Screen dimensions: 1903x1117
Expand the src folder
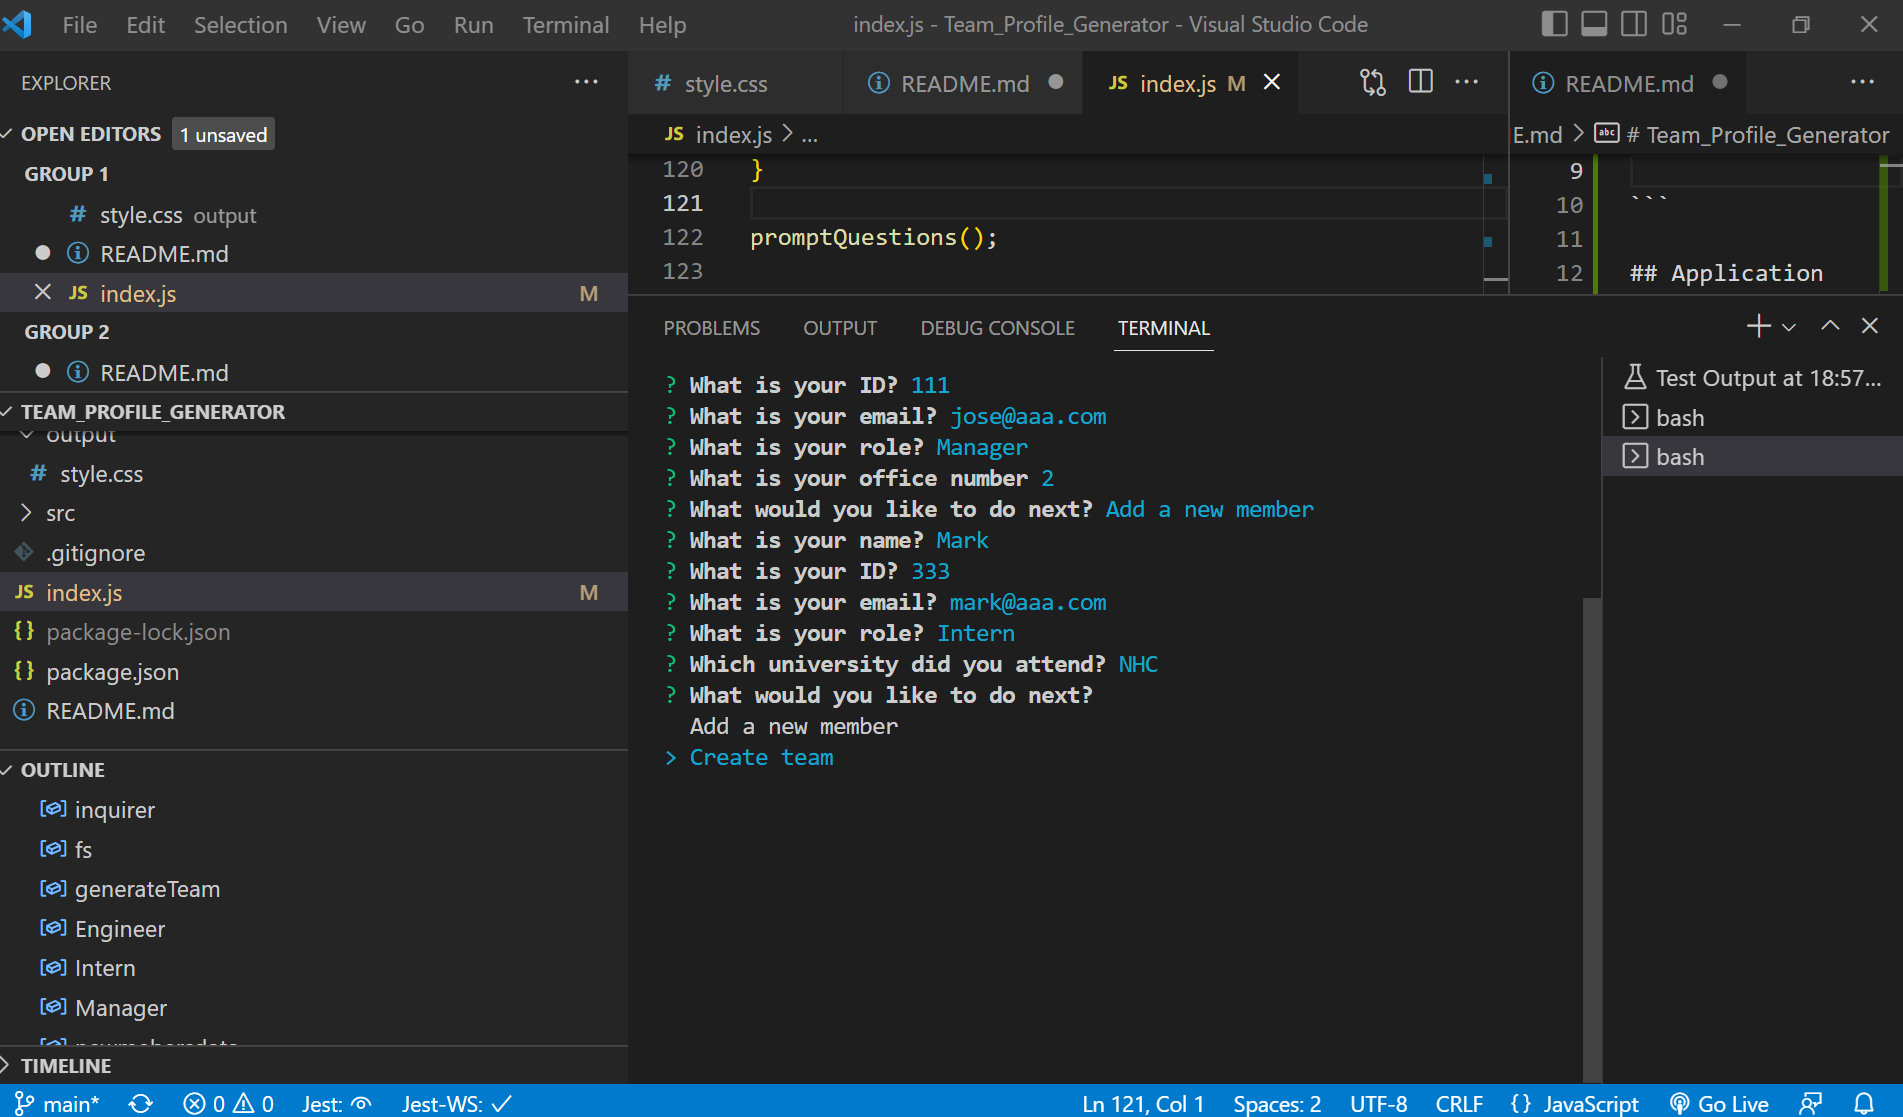(60, 513)
